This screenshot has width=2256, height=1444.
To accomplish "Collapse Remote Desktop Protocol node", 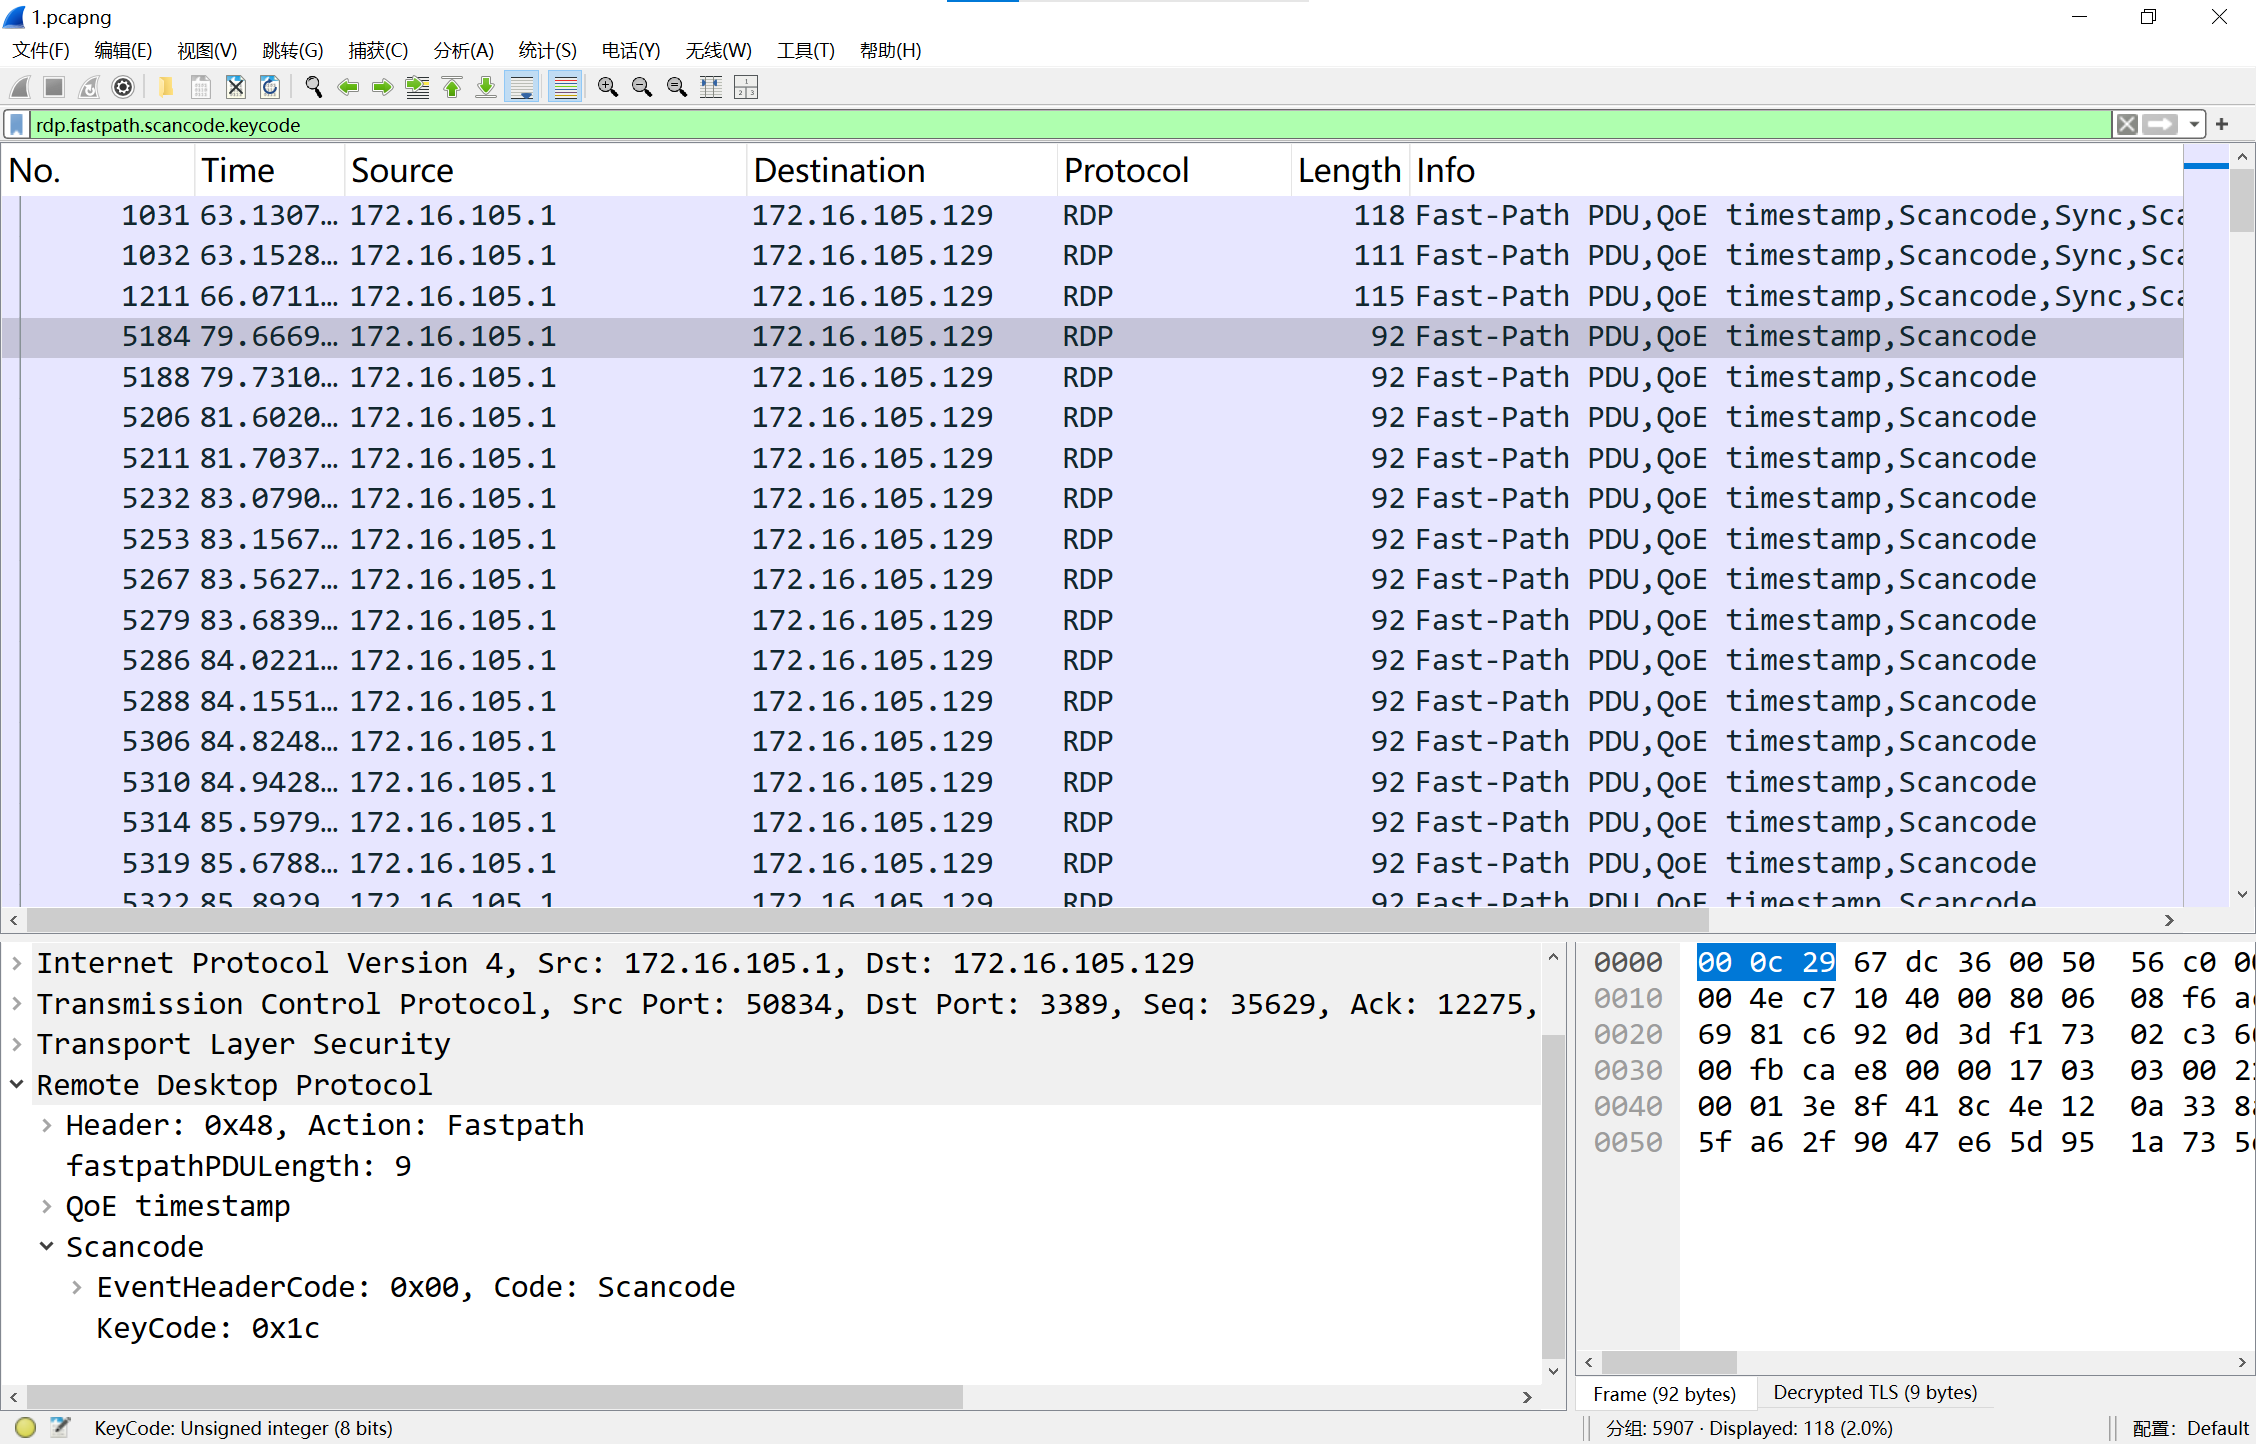I will pos(17,1085).
